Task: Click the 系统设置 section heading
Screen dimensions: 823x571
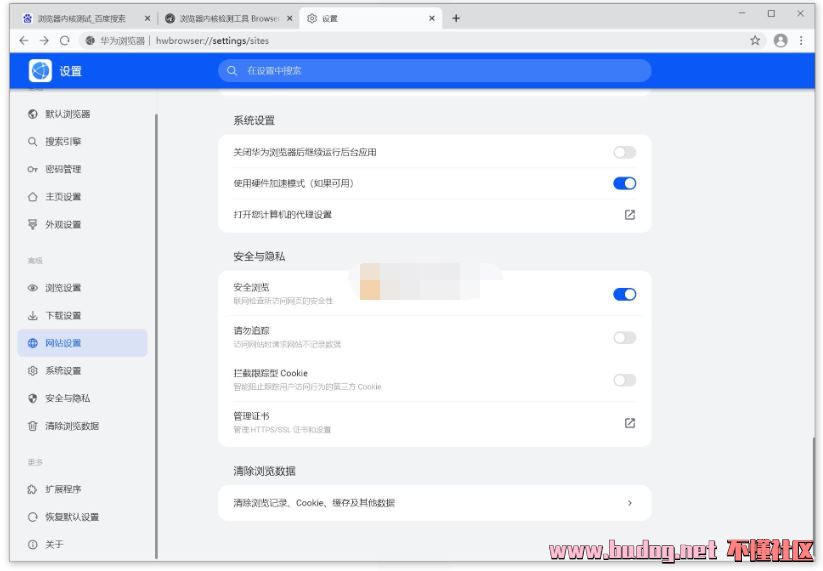Action: [x=254, y=121]
